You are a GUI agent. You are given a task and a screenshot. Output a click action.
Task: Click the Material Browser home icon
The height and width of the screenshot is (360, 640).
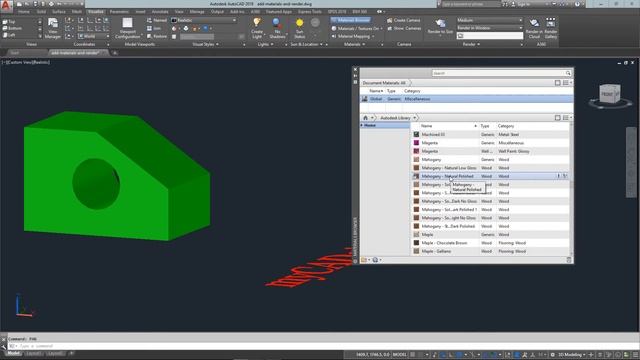tap(365, 118)
